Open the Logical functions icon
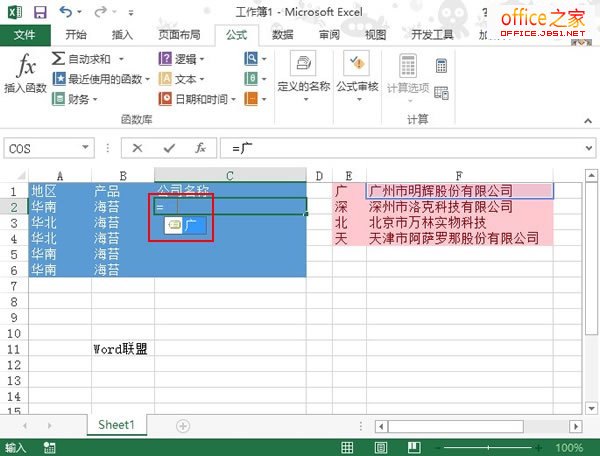Screen dimensions: 600x456 (165, 59)
